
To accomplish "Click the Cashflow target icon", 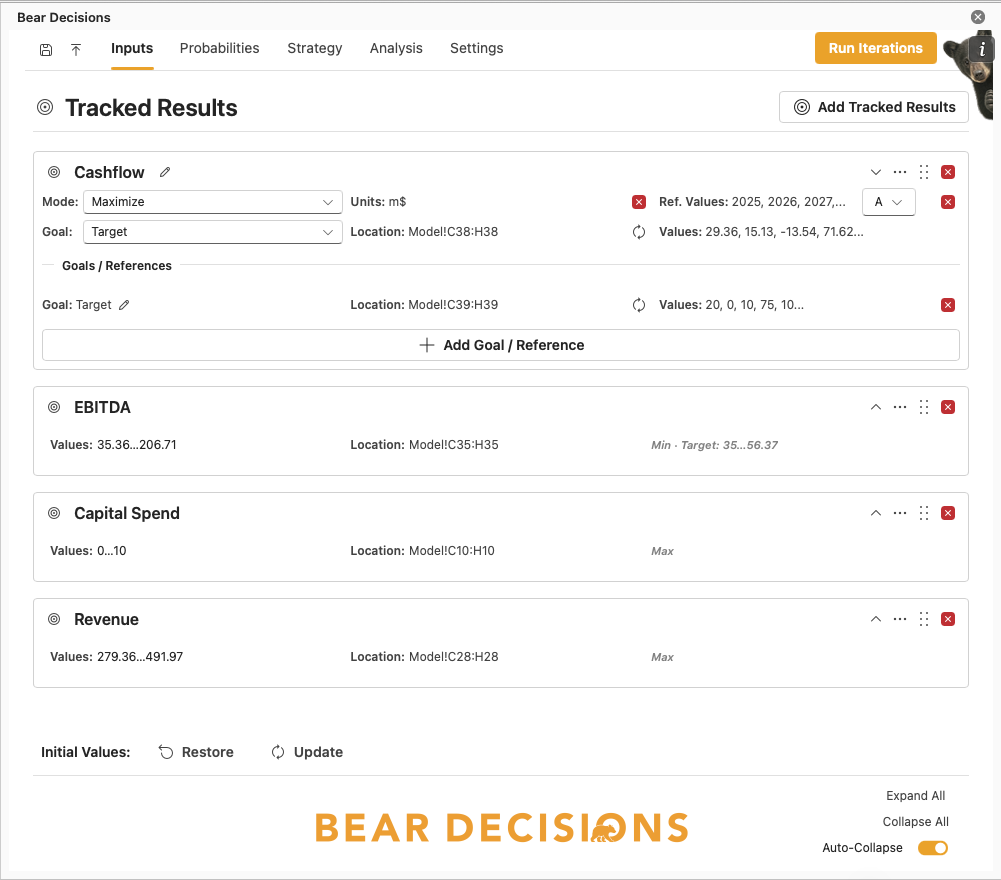I will click(54, 172).
